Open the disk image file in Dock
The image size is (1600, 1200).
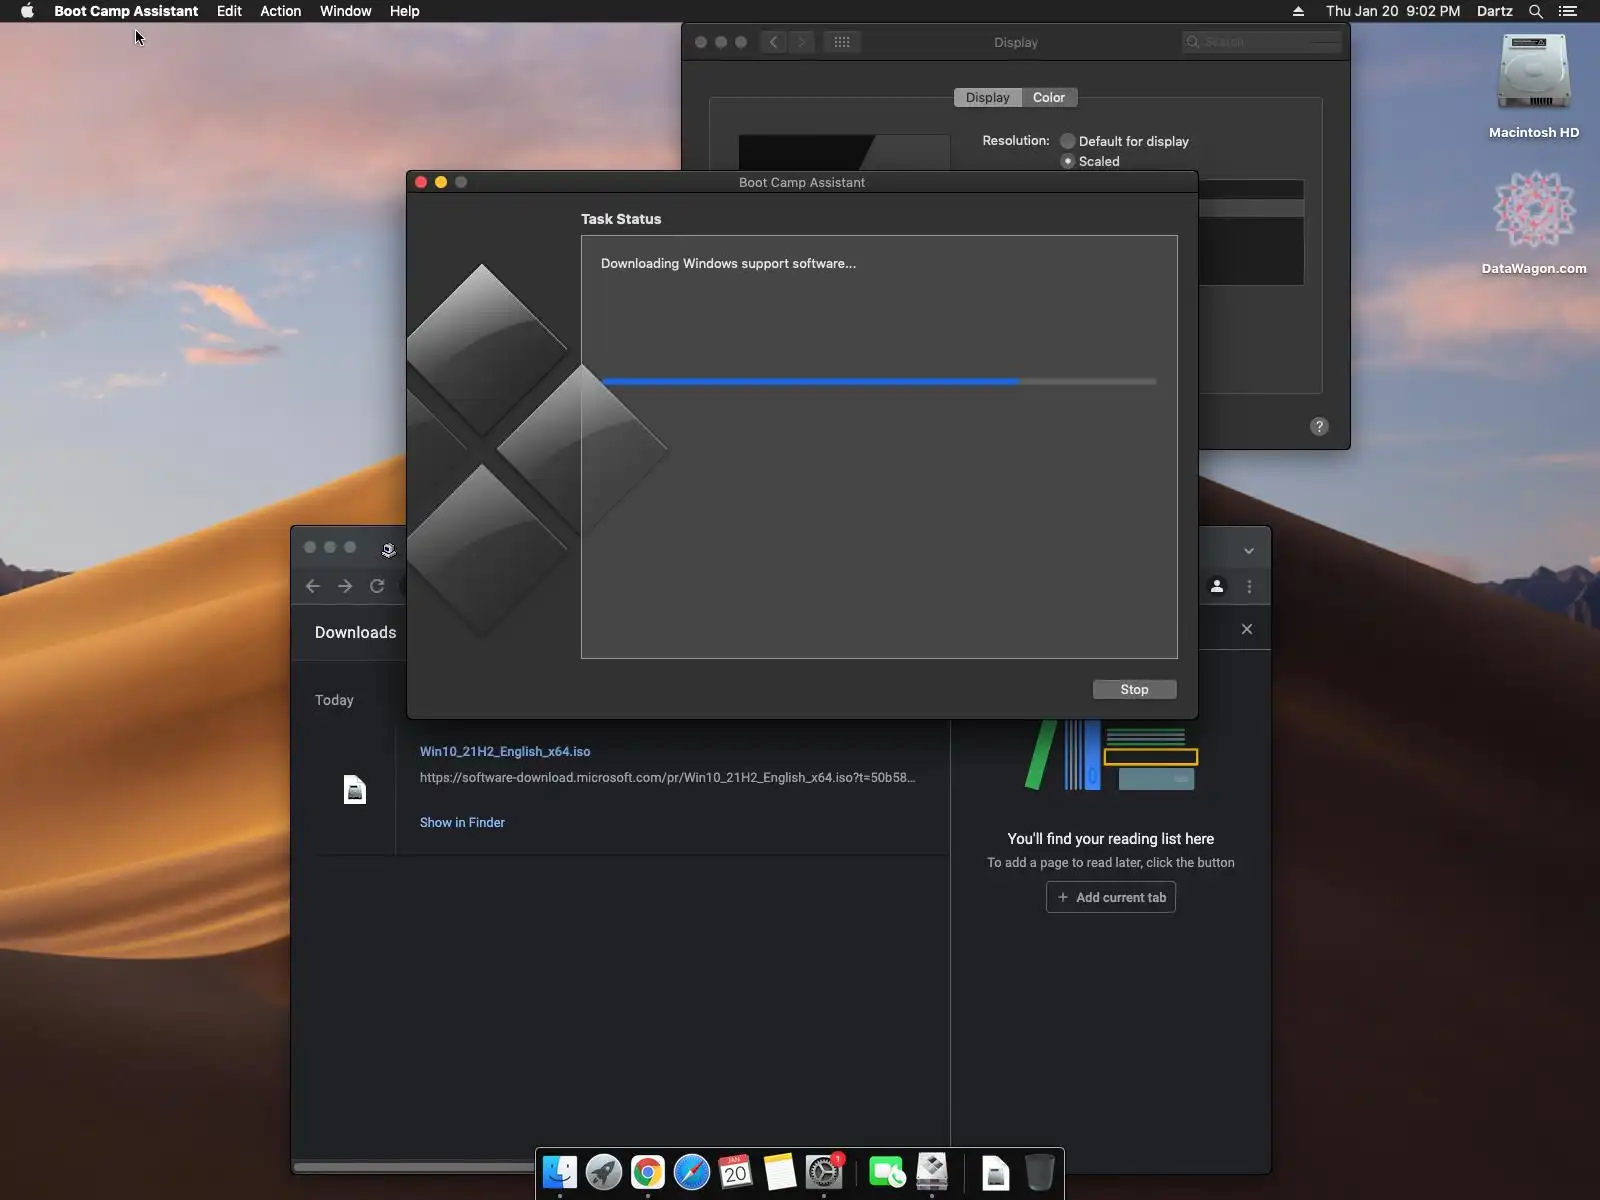996,1172
